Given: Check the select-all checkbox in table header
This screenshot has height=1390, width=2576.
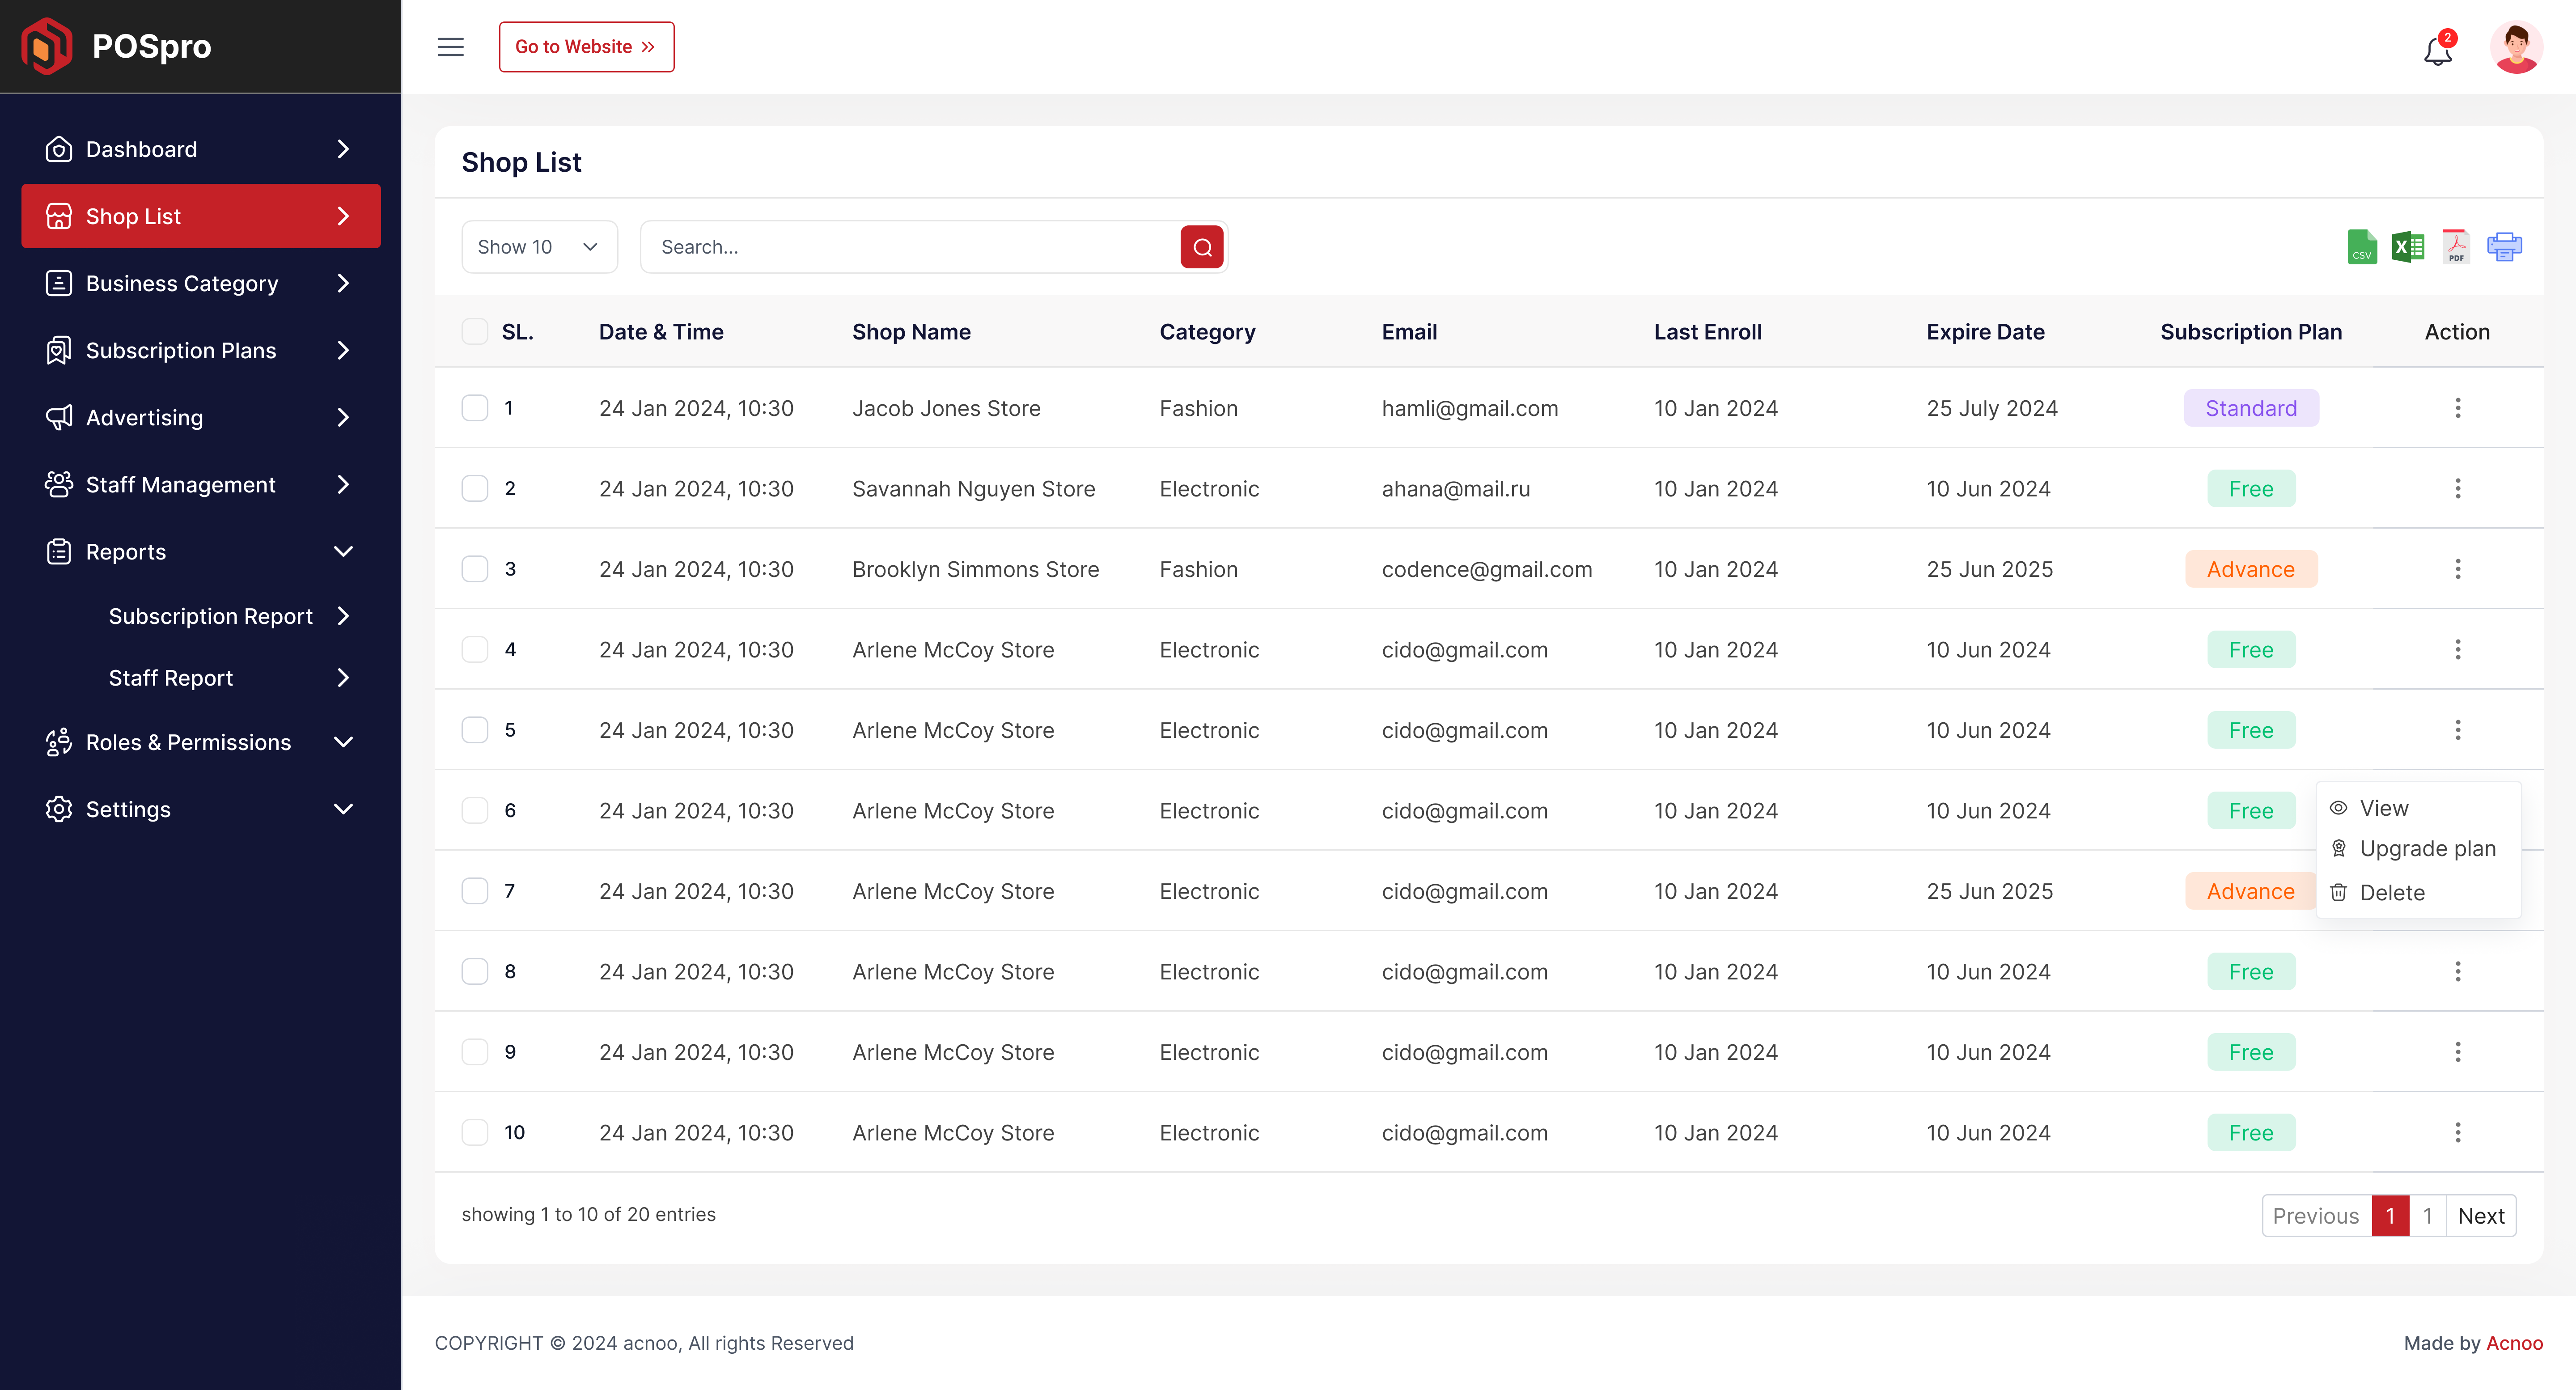Looking at the screenshot, I should click(x=475, y=331).
